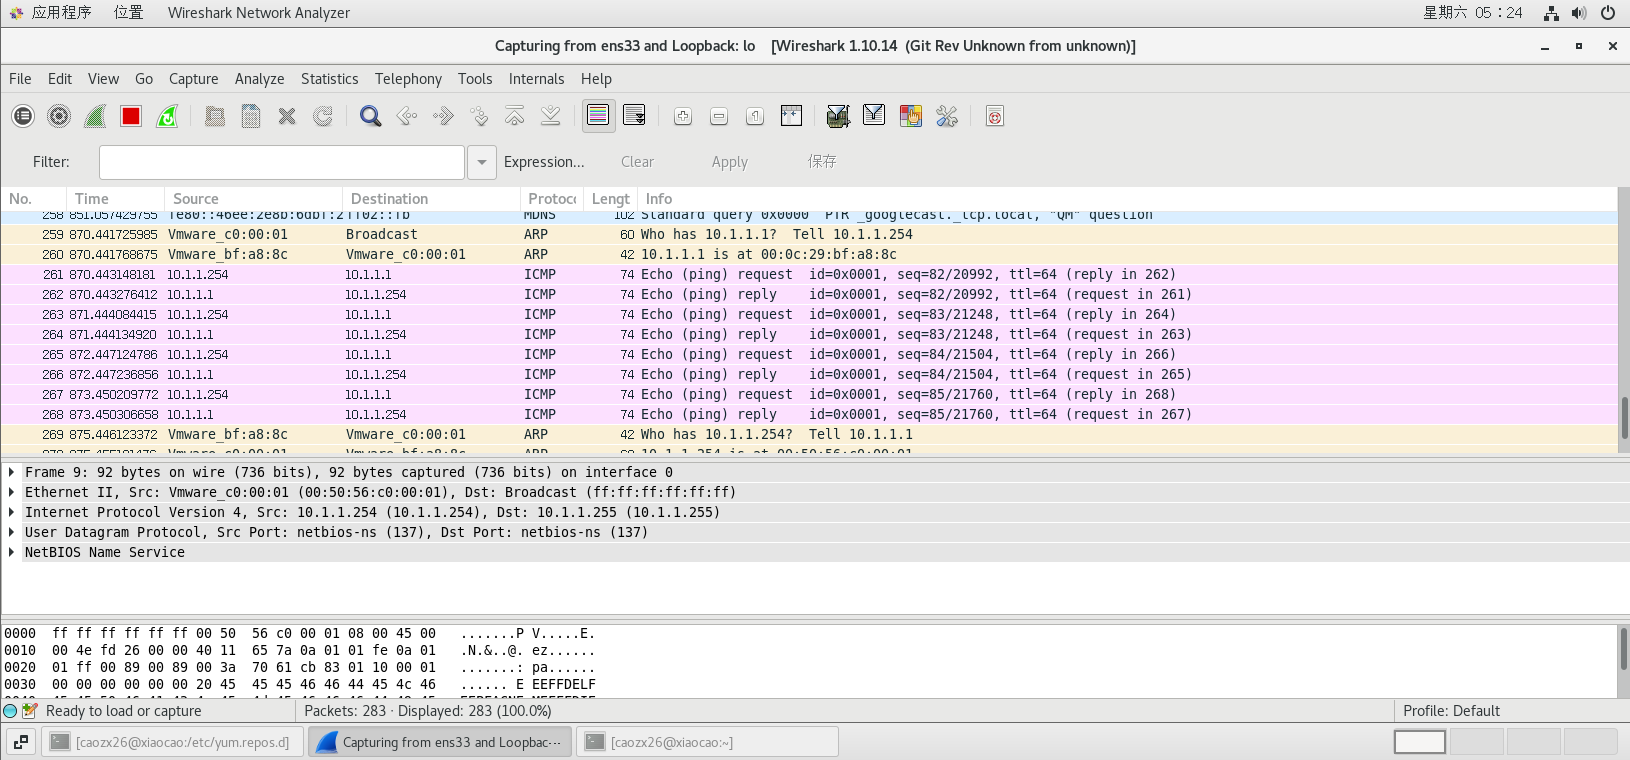Zoom out toolbar icon
Viewport: 1630px width, 760px height.
click(x=719, y=116)
